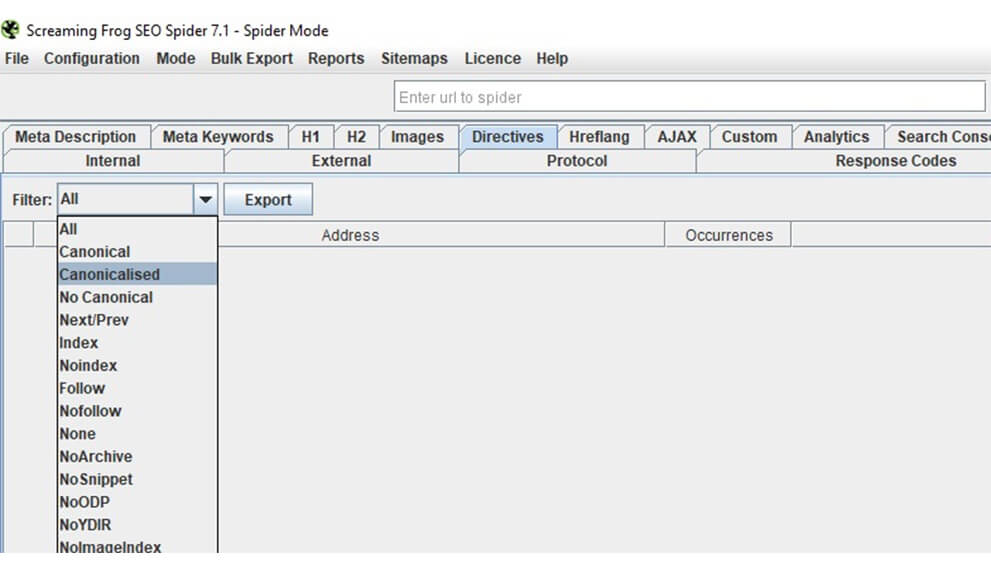Sort by the Address column header
Image resolution: width=991 pixels, height=570 pixels.
(350, 235)
